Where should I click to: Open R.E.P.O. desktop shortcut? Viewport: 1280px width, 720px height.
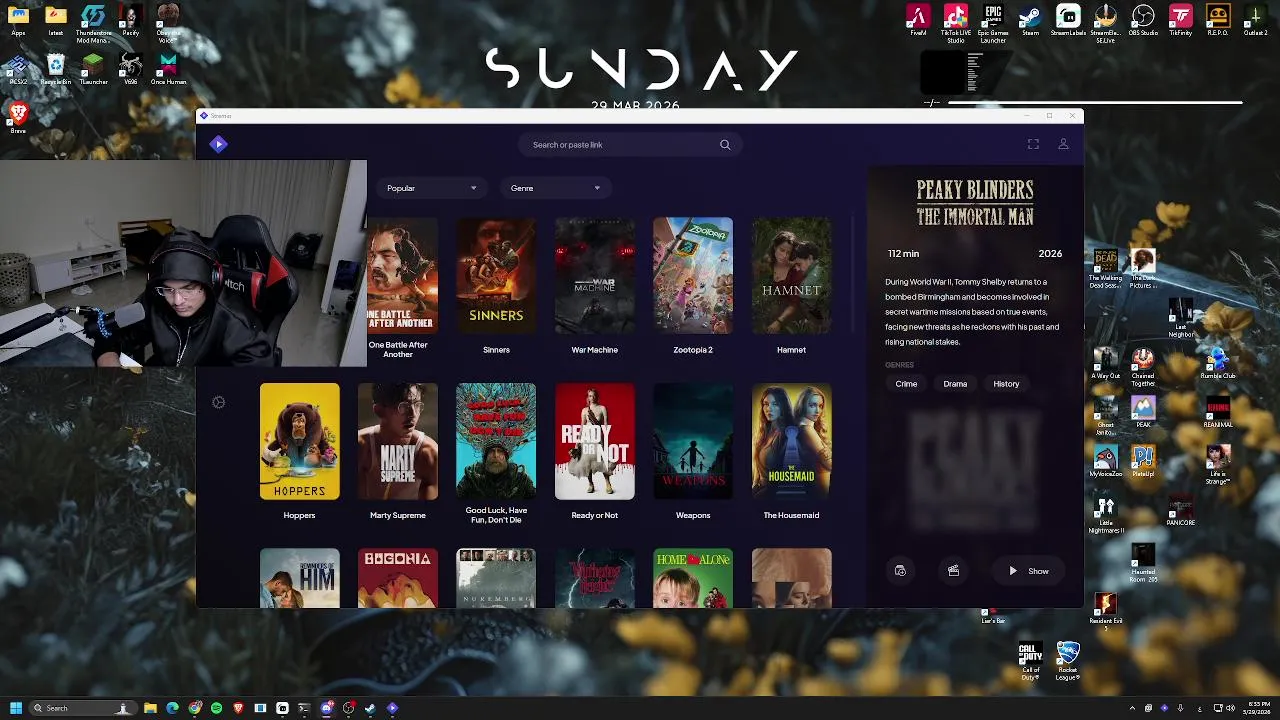pyautogui.click(x=1218, y=21)
